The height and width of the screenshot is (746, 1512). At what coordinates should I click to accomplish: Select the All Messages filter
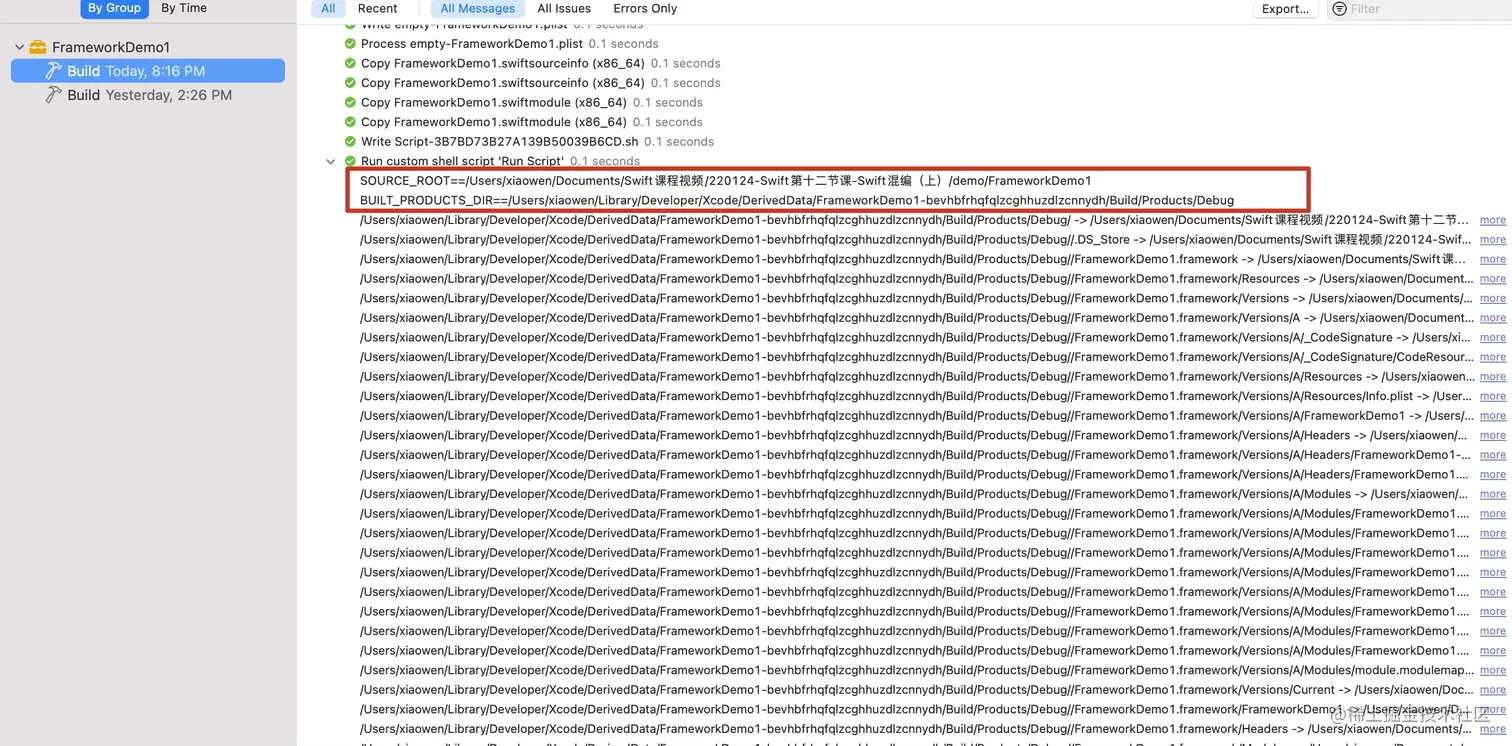[x=477, y=9]
